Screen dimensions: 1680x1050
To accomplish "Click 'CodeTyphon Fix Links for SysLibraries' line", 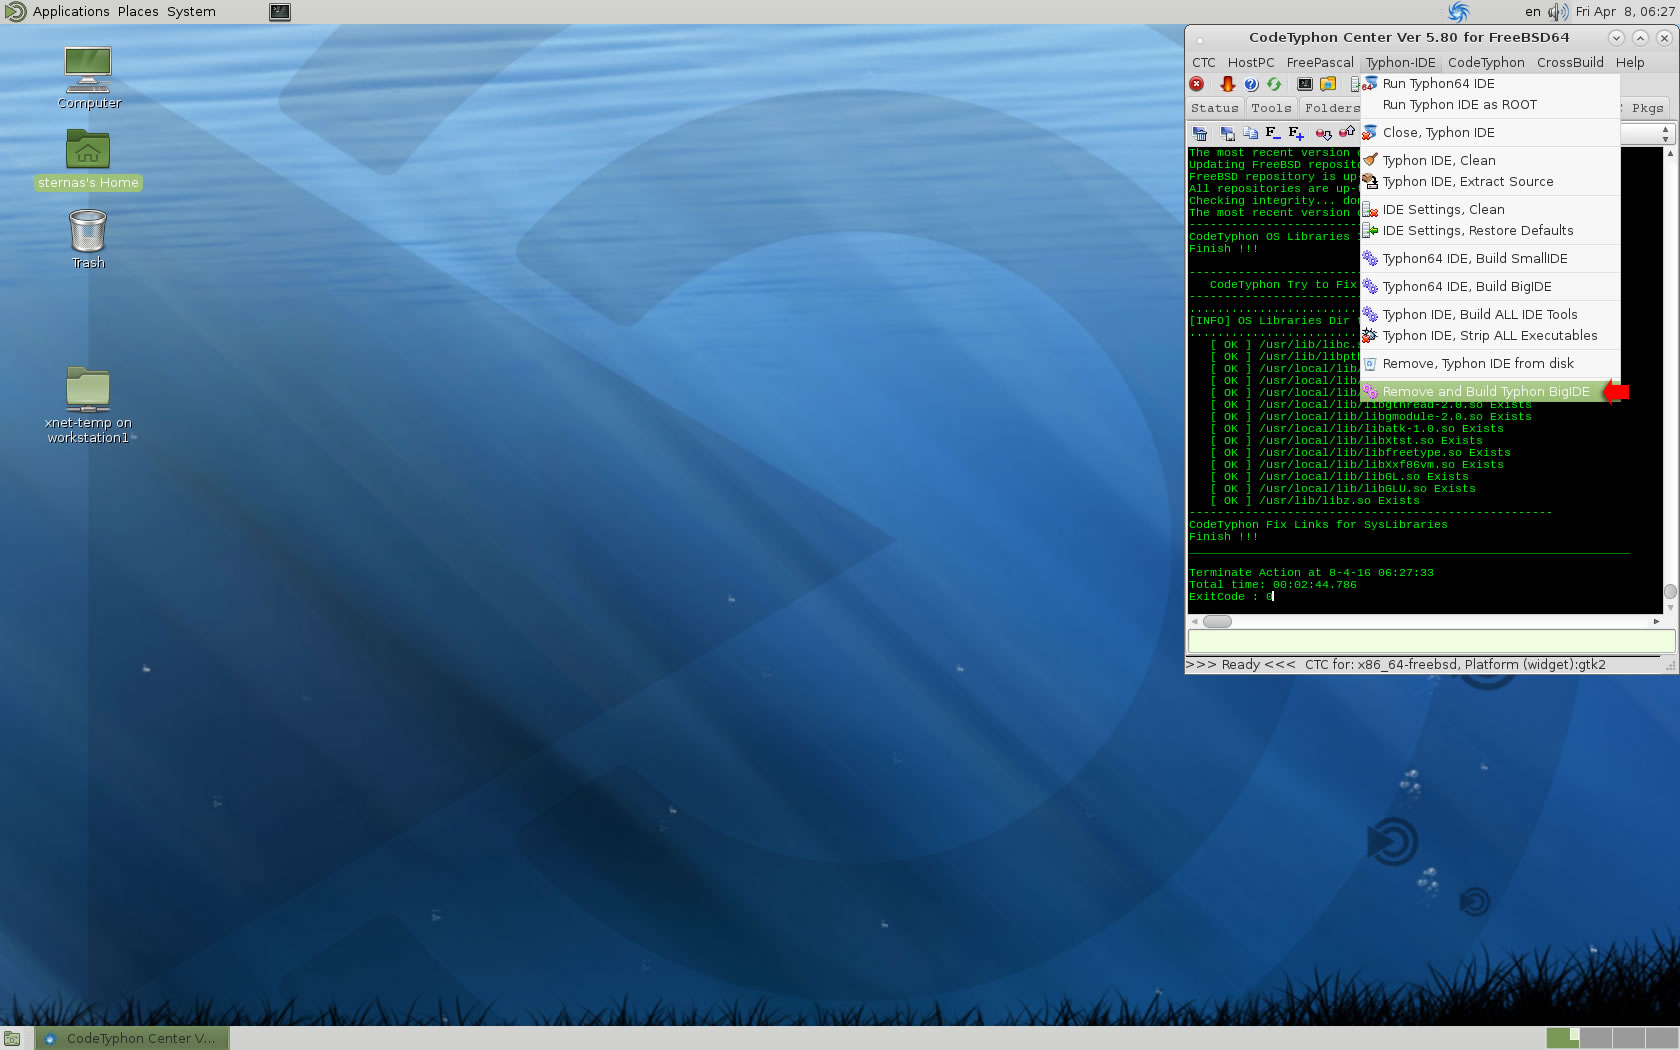I will [1318, 525].
